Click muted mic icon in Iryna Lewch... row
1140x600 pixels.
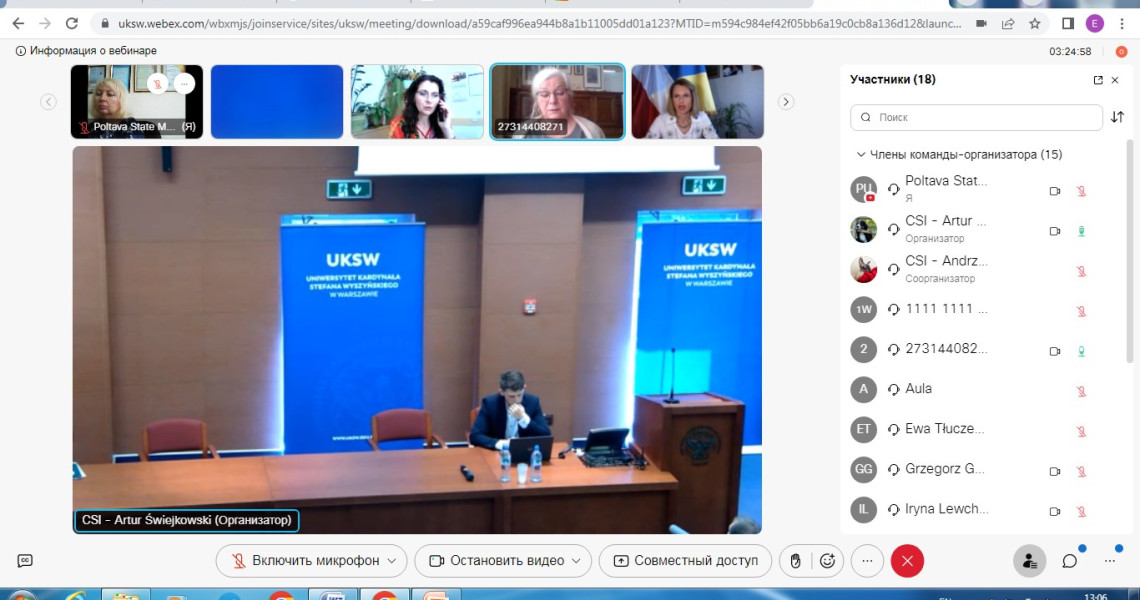point(1082,511)
